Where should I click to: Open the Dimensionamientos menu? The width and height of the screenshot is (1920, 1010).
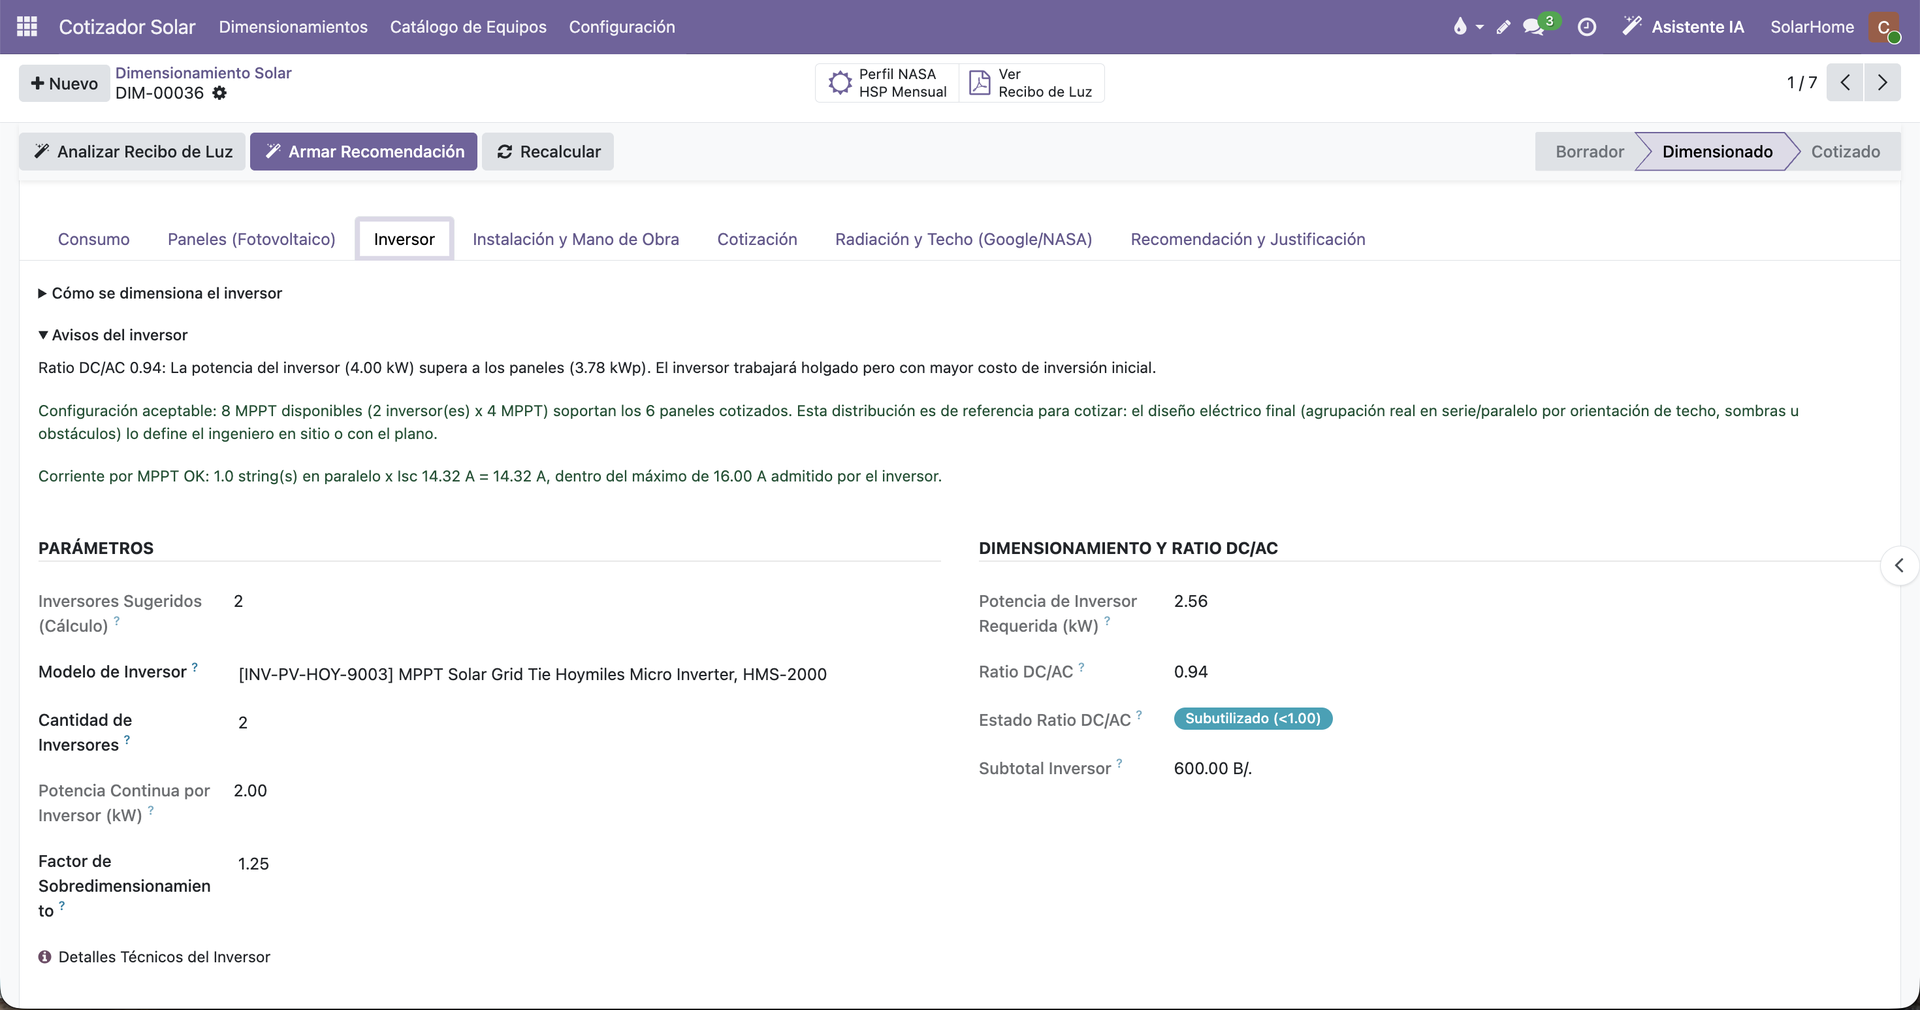293,27
